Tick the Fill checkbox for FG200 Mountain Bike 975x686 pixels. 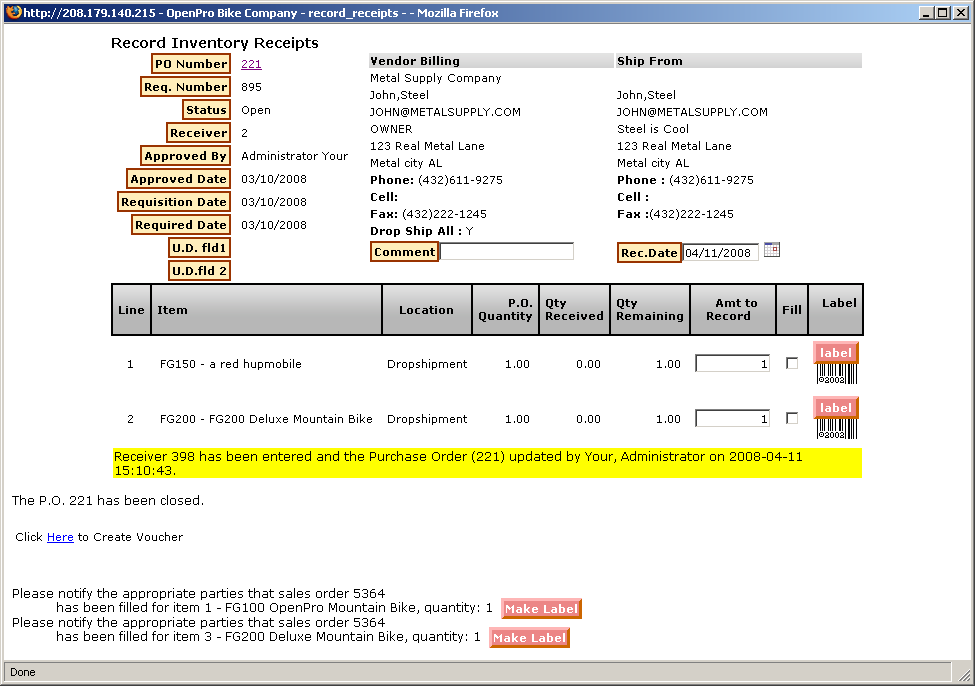(x=792, y=419)
